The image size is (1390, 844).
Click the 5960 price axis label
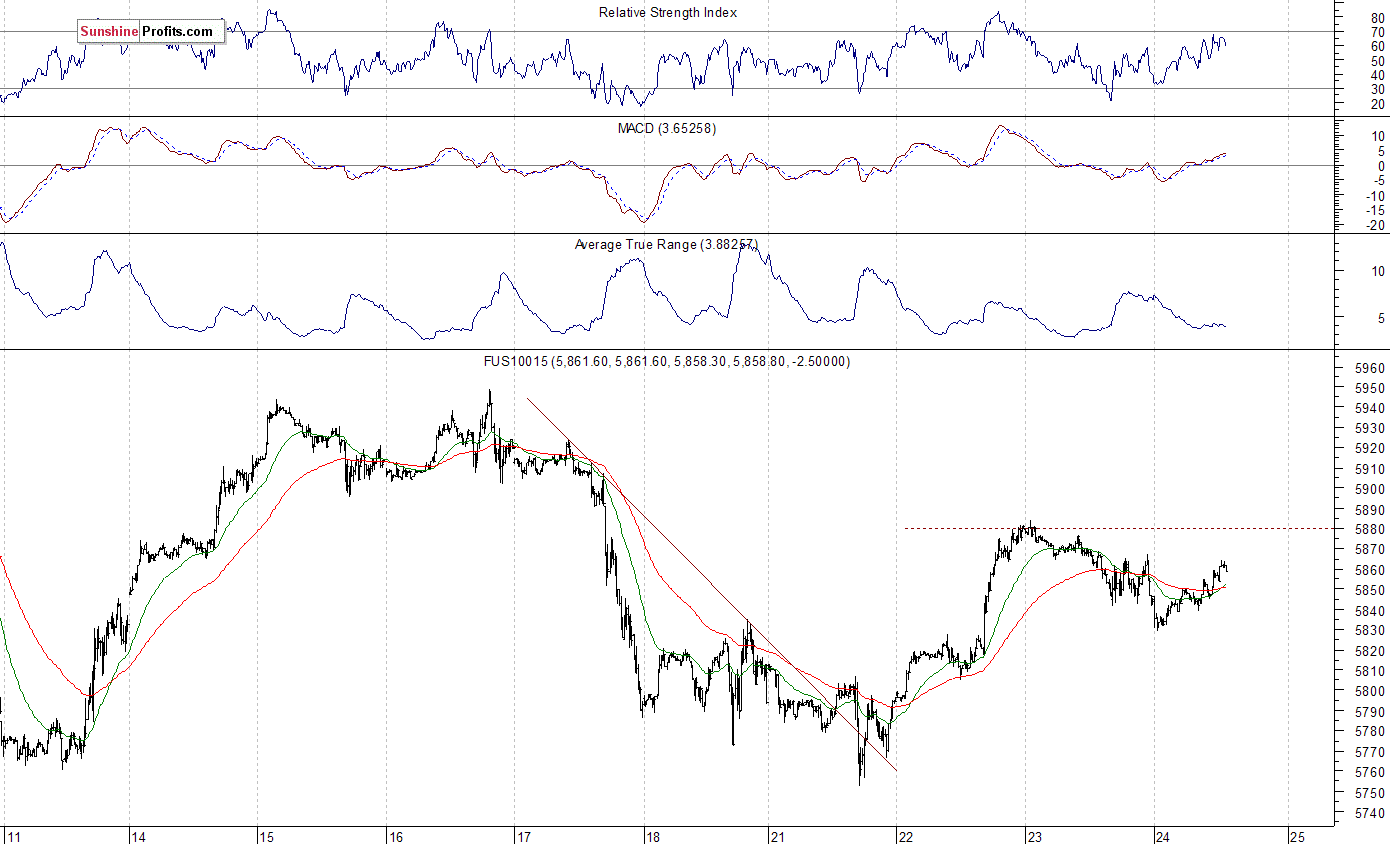(1371, 368)
